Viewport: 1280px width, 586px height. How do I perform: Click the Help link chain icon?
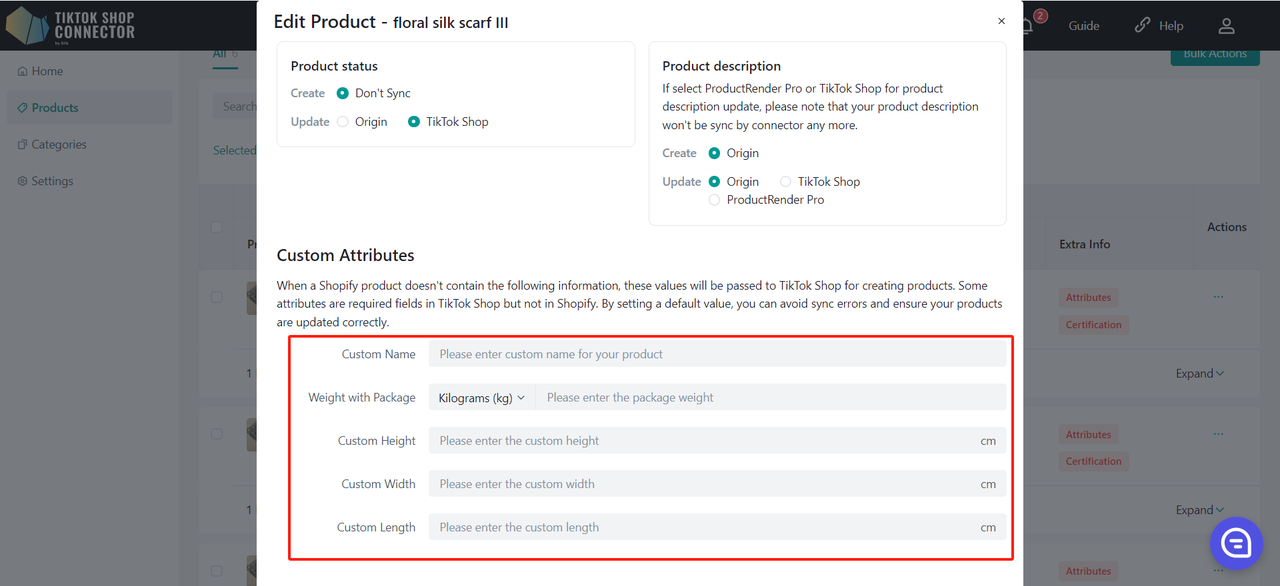(x=1143, y=26)
